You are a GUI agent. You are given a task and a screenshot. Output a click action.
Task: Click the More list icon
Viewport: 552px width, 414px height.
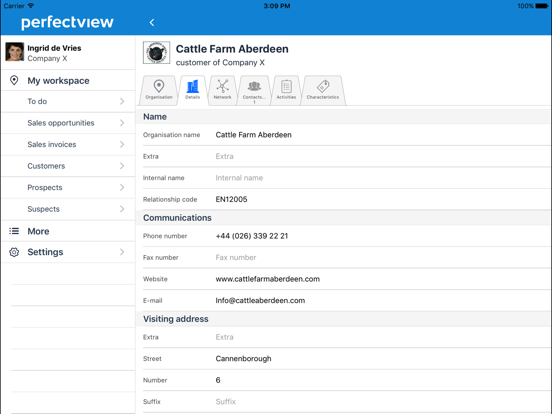click(14, 231)
